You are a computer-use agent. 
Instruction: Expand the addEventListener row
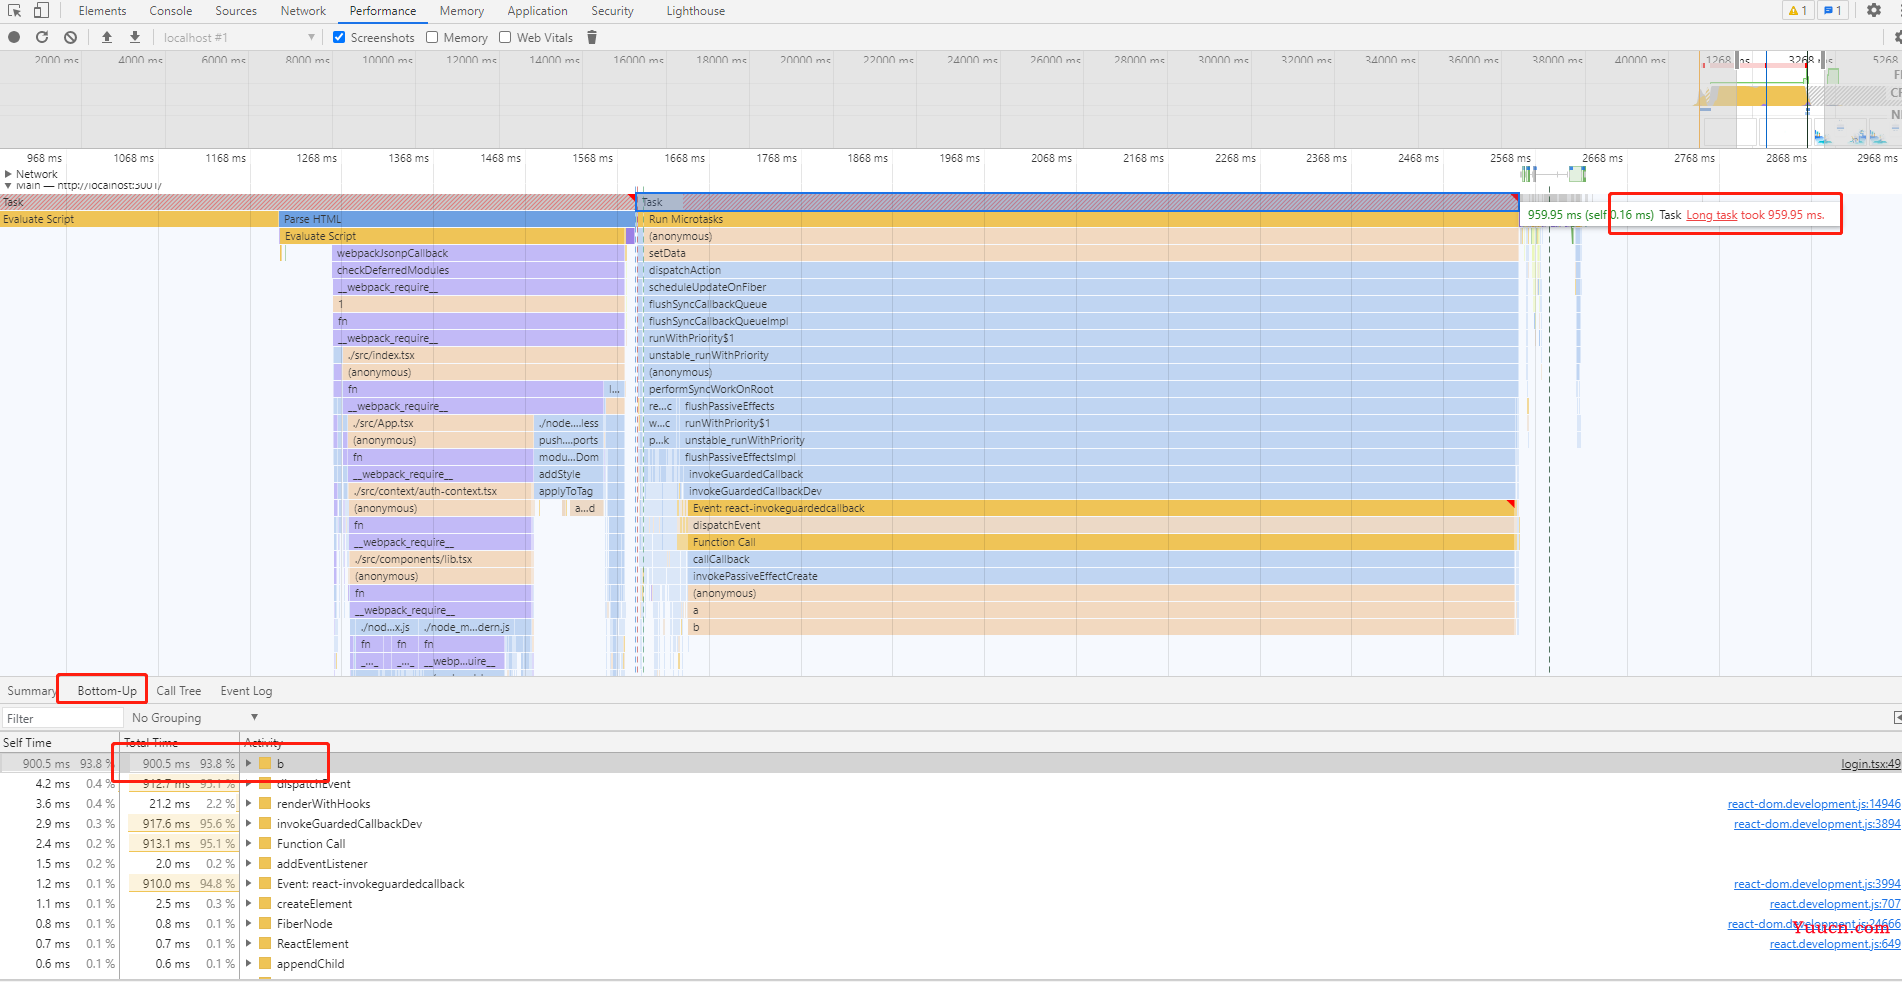pos(249,864)
